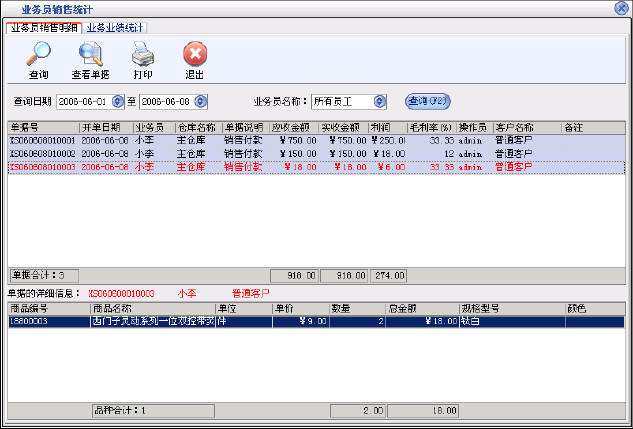The image size is (633, 429).
Task: Open the end date calendar picker
Action: (x=201, y=101)
